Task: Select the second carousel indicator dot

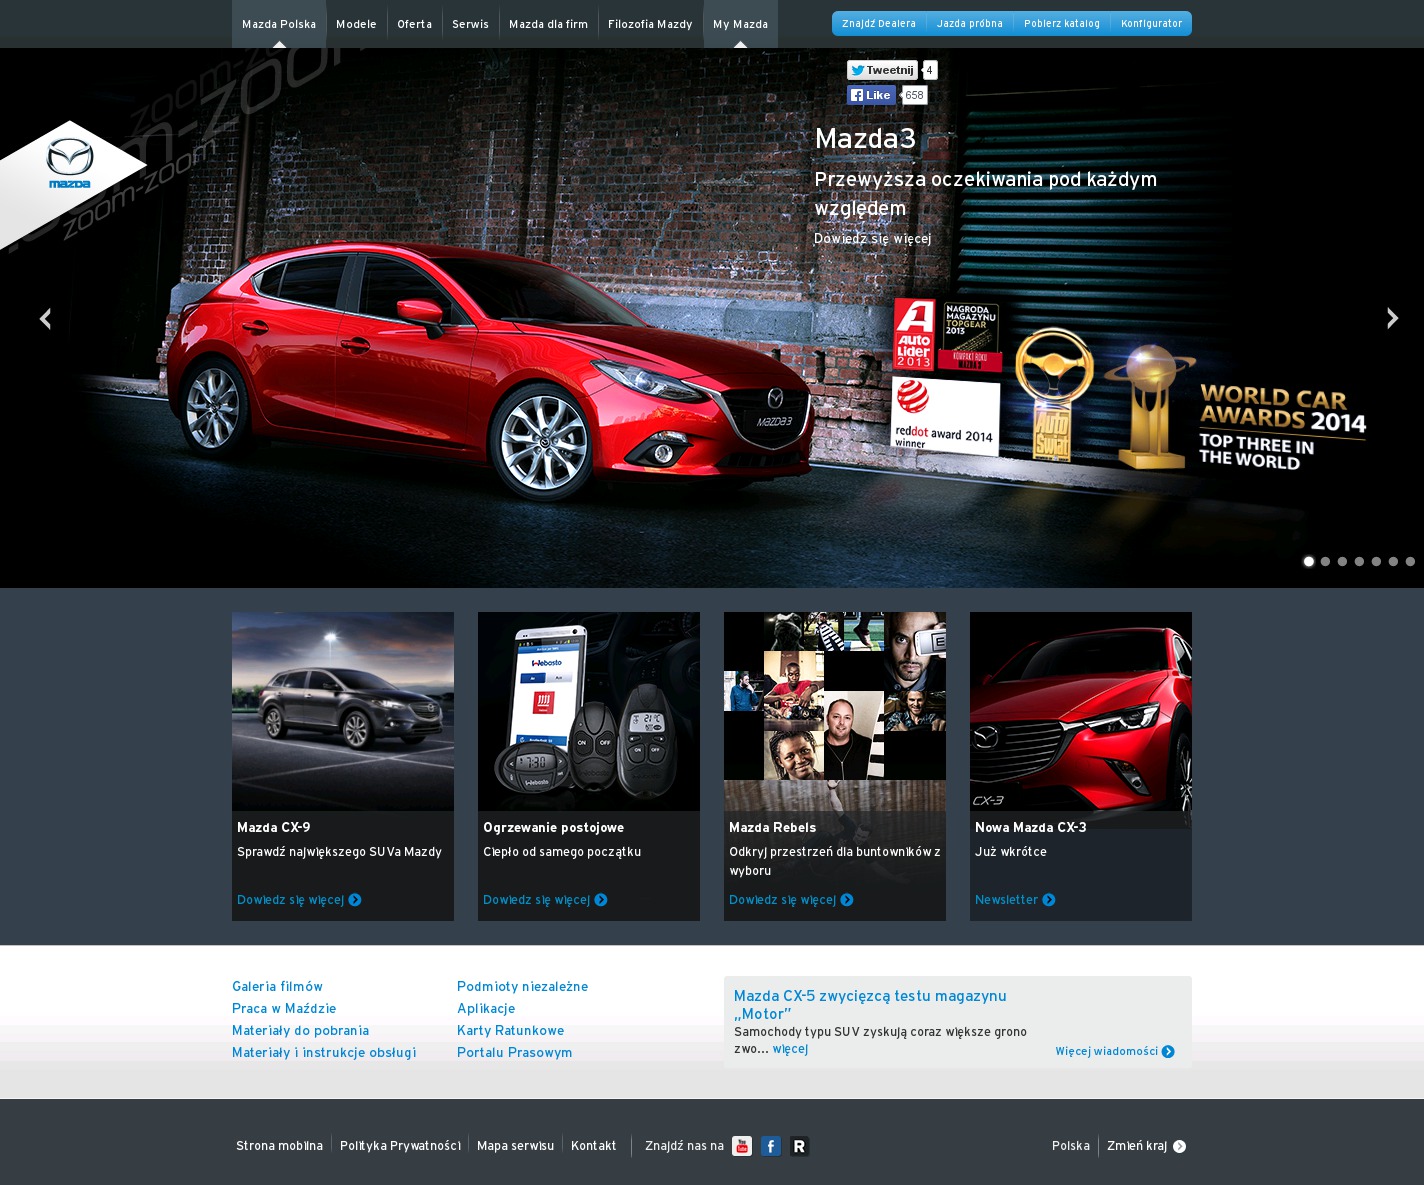Action: tap(1326, 562)
